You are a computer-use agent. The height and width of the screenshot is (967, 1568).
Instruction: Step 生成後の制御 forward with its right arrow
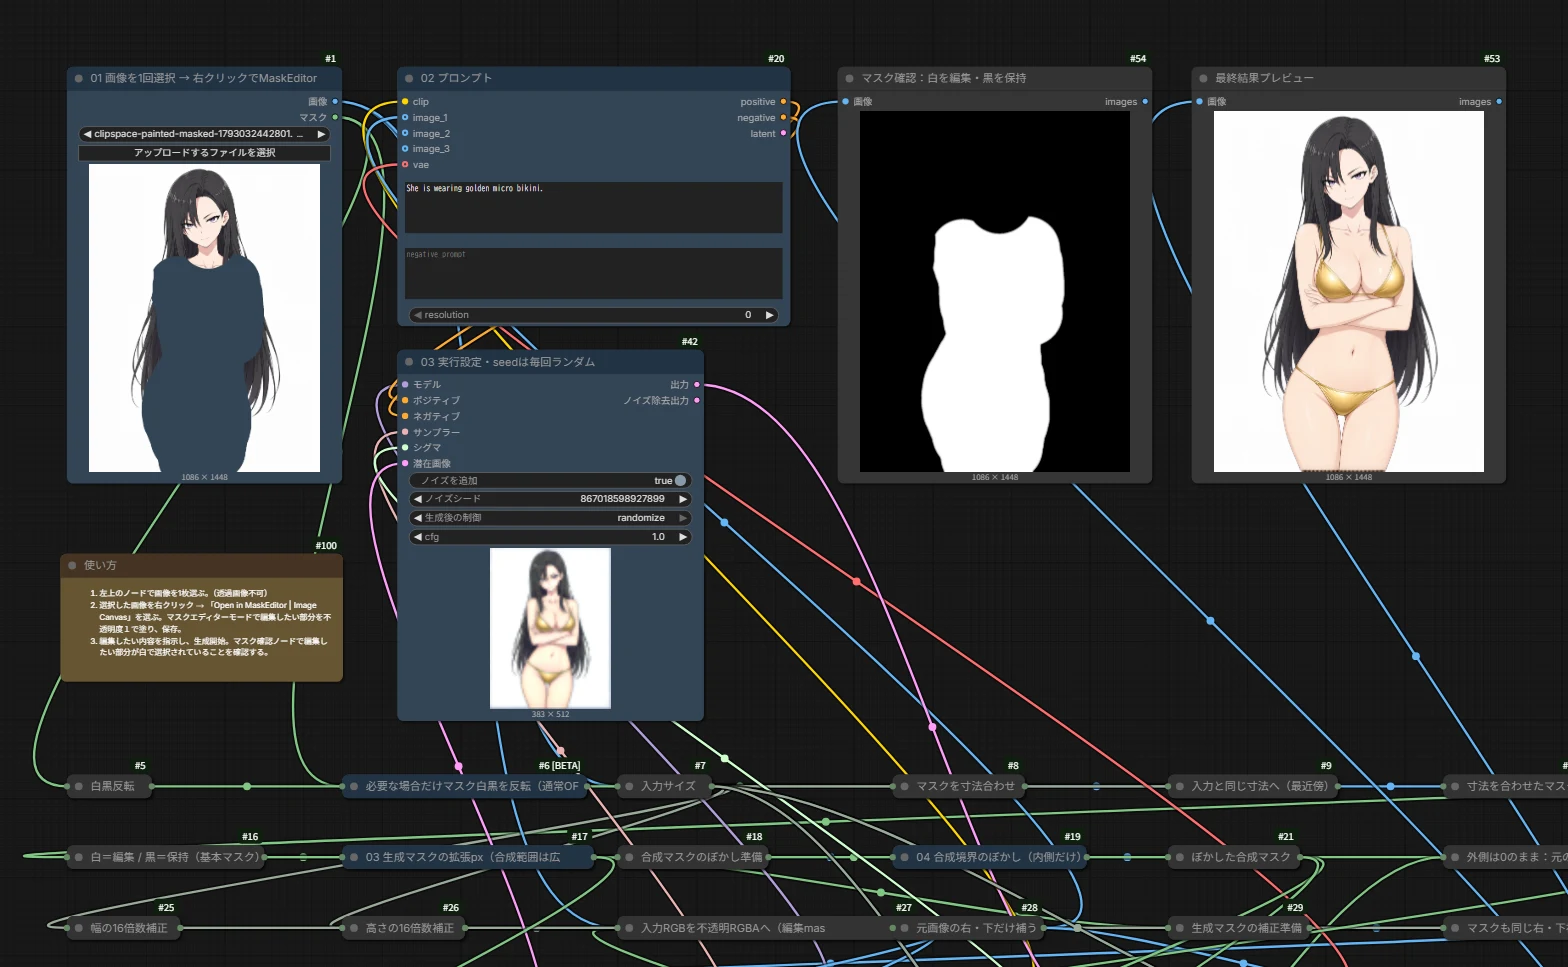click(683, 518)
